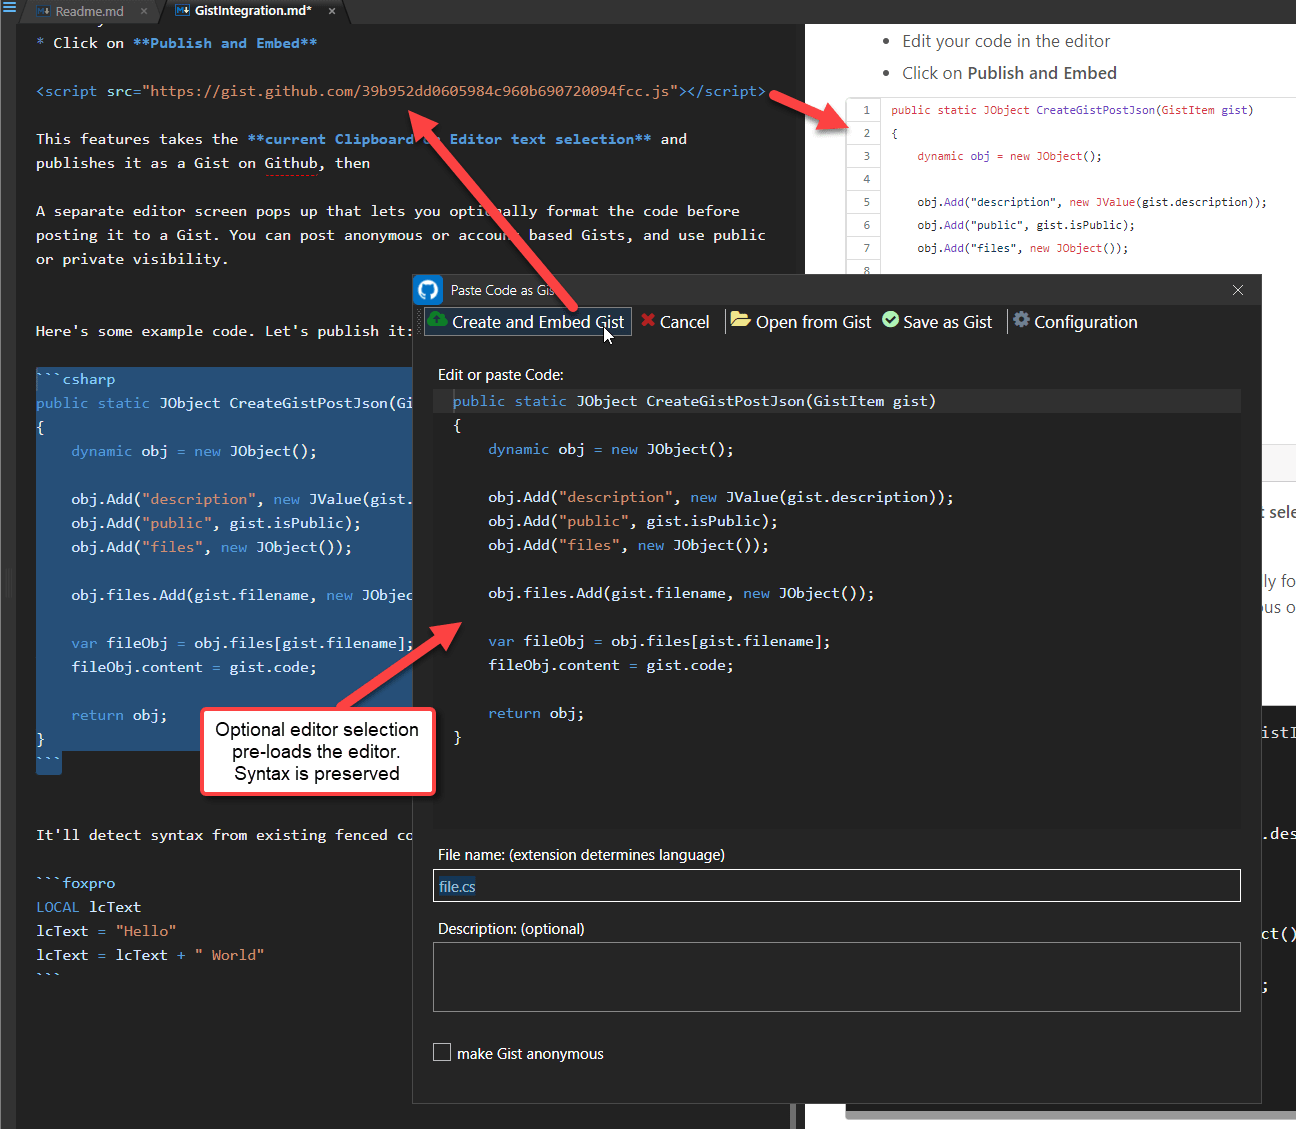Click the 'Edit or paste Code:' label
The image size is (1296, 1129).
[x=501, y=375]
